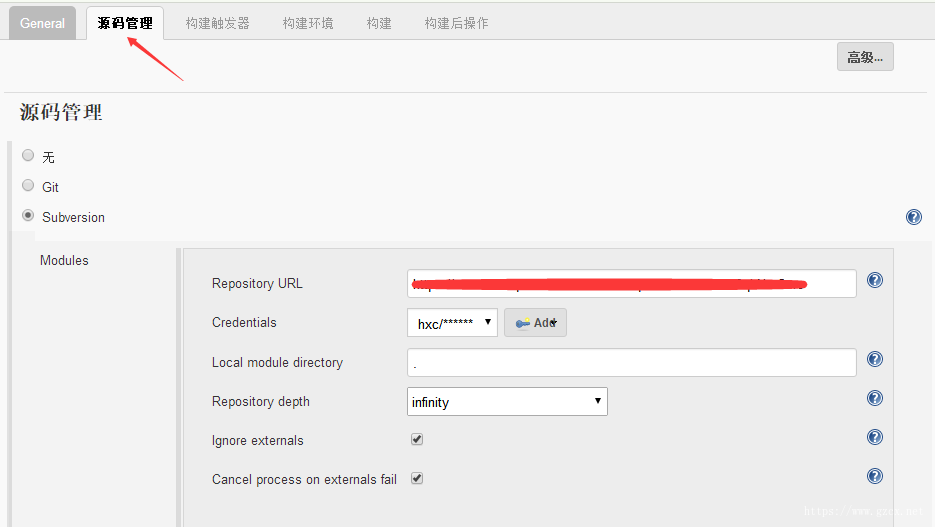Image resolution: width=935 pixels, height=527 pixels.
Task: Switch to the 构建 tab
Action: (379, 23)
